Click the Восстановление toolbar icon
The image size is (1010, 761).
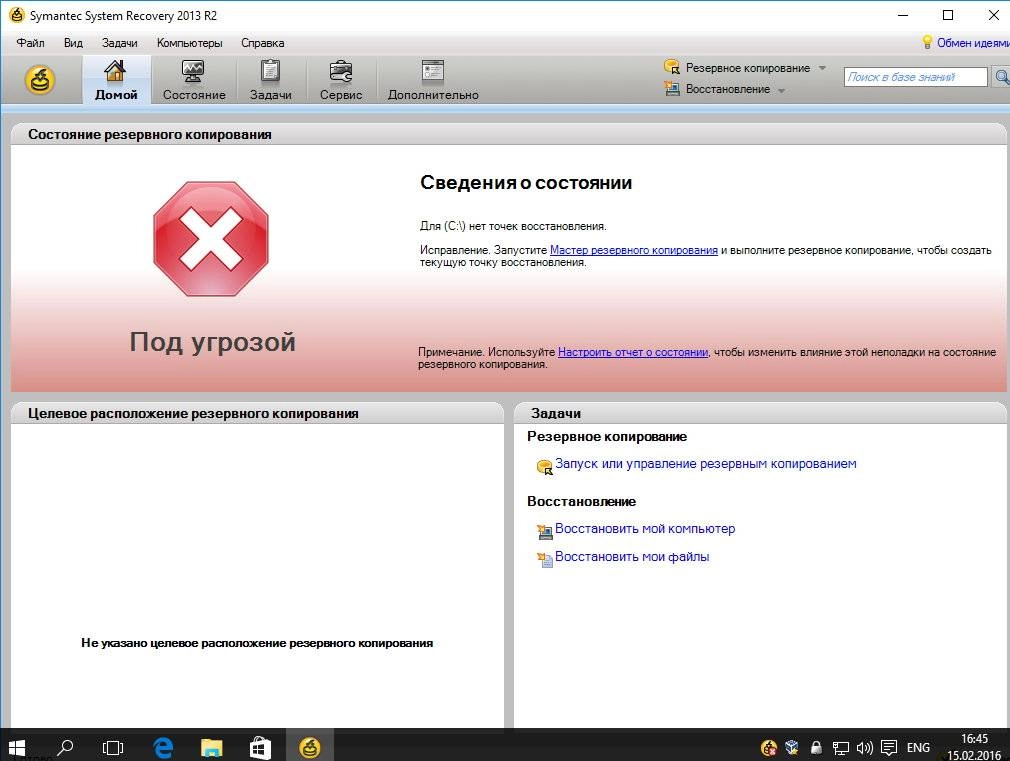pyautogui.click(x=672, y=89)
